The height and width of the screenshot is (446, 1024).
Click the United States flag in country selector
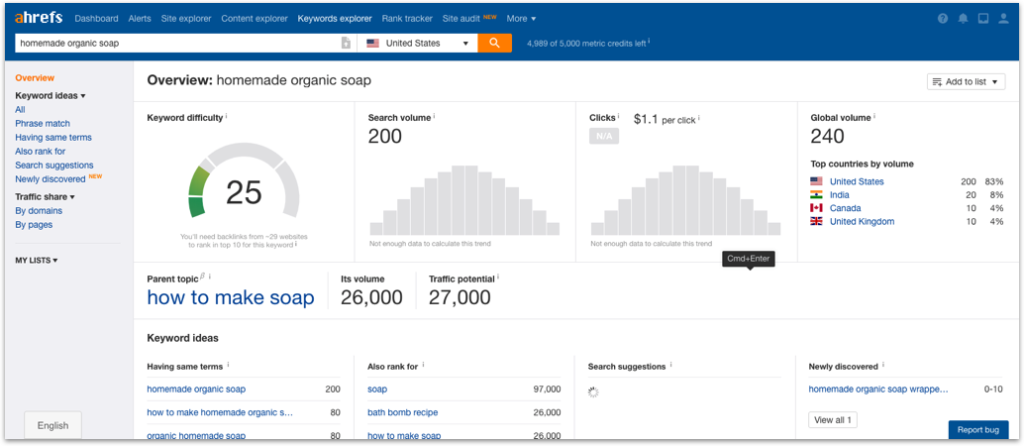tap(373, 43)
